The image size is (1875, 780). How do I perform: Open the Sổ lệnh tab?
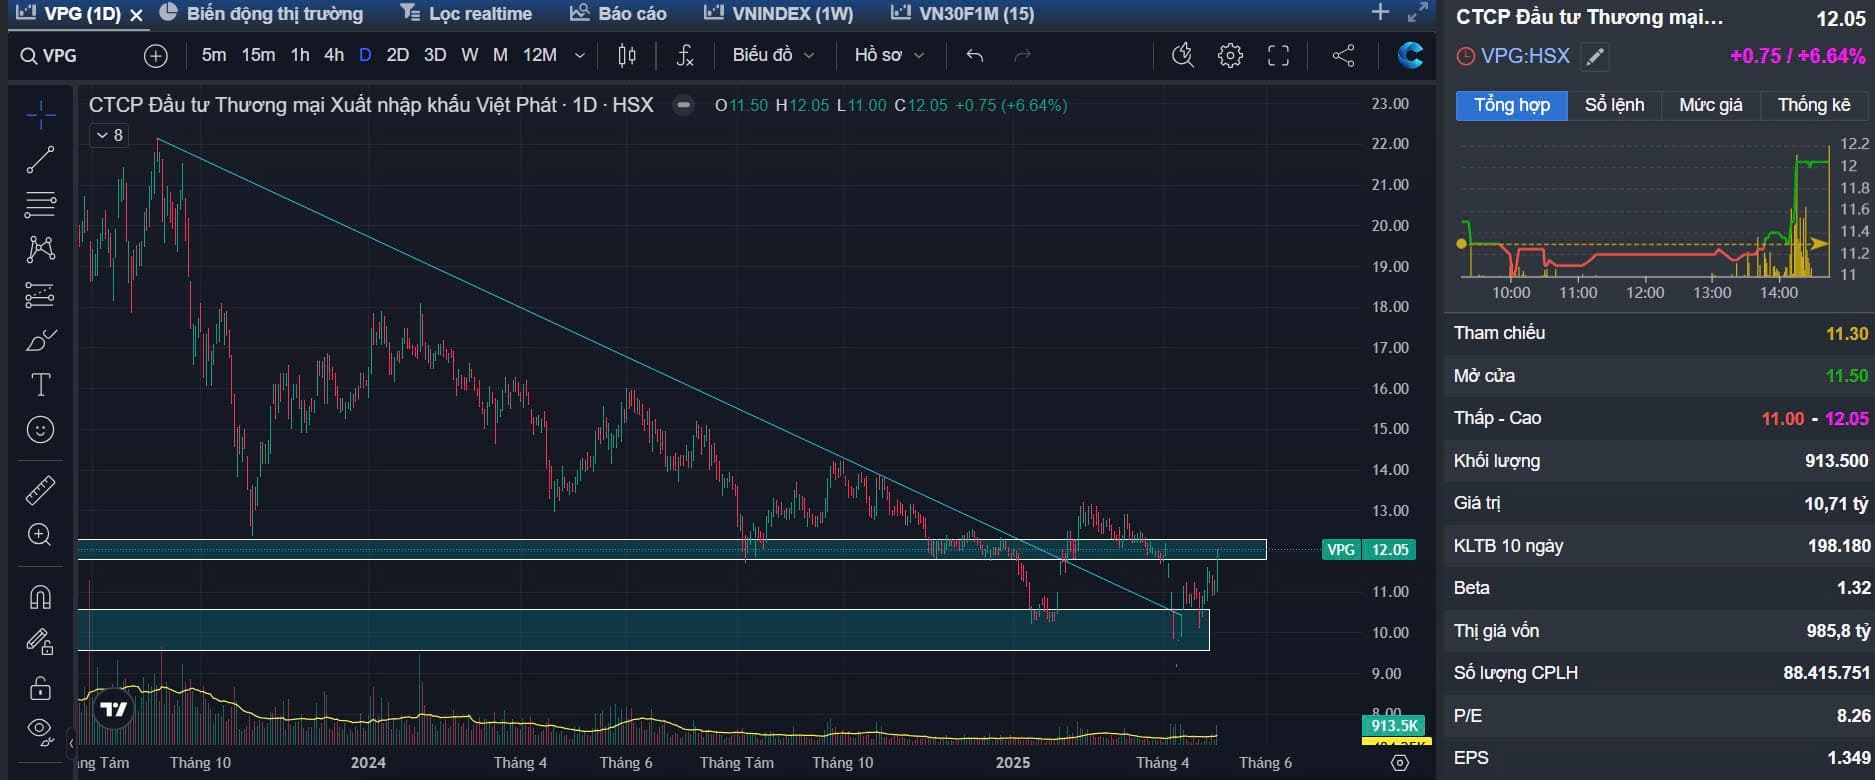[1614, 105]
